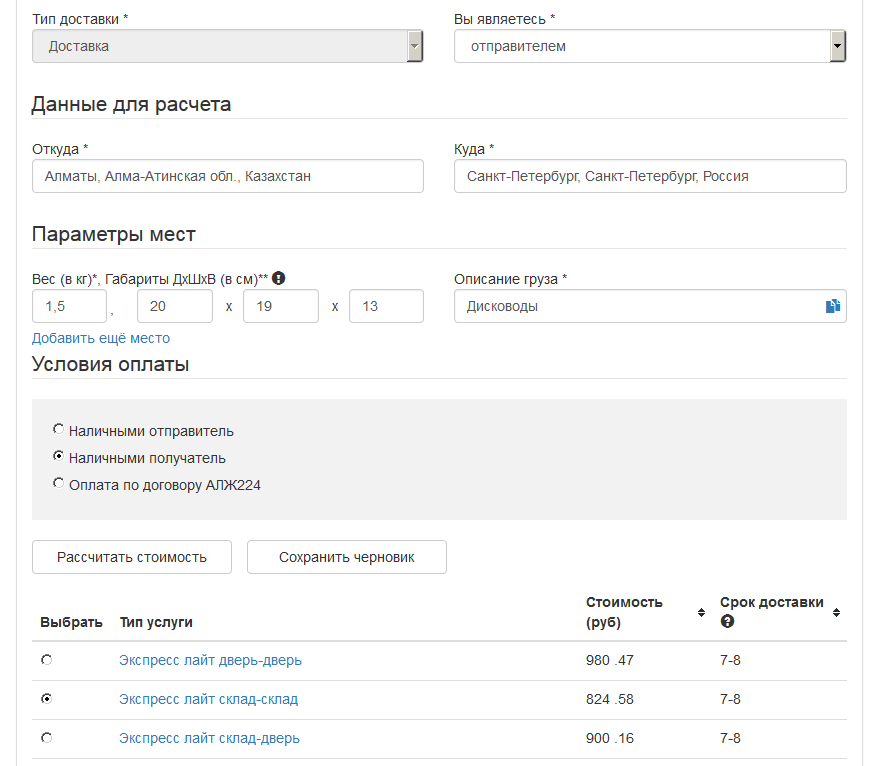Click the copy icon in cargo description field
The height and width of the screenshot is (766, 870).
tap(832, 307)
